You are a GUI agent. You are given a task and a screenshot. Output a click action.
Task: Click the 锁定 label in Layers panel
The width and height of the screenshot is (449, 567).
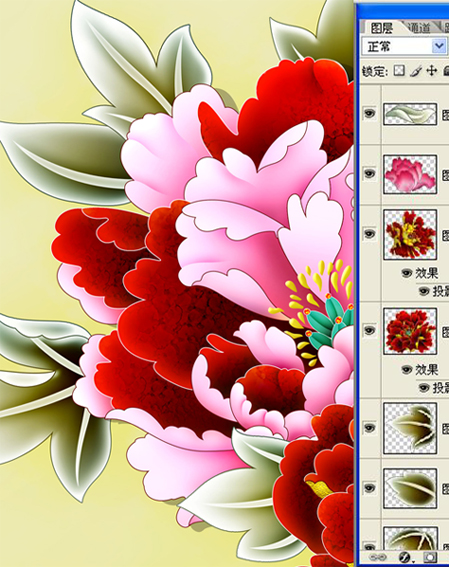(x=375, y=71)
